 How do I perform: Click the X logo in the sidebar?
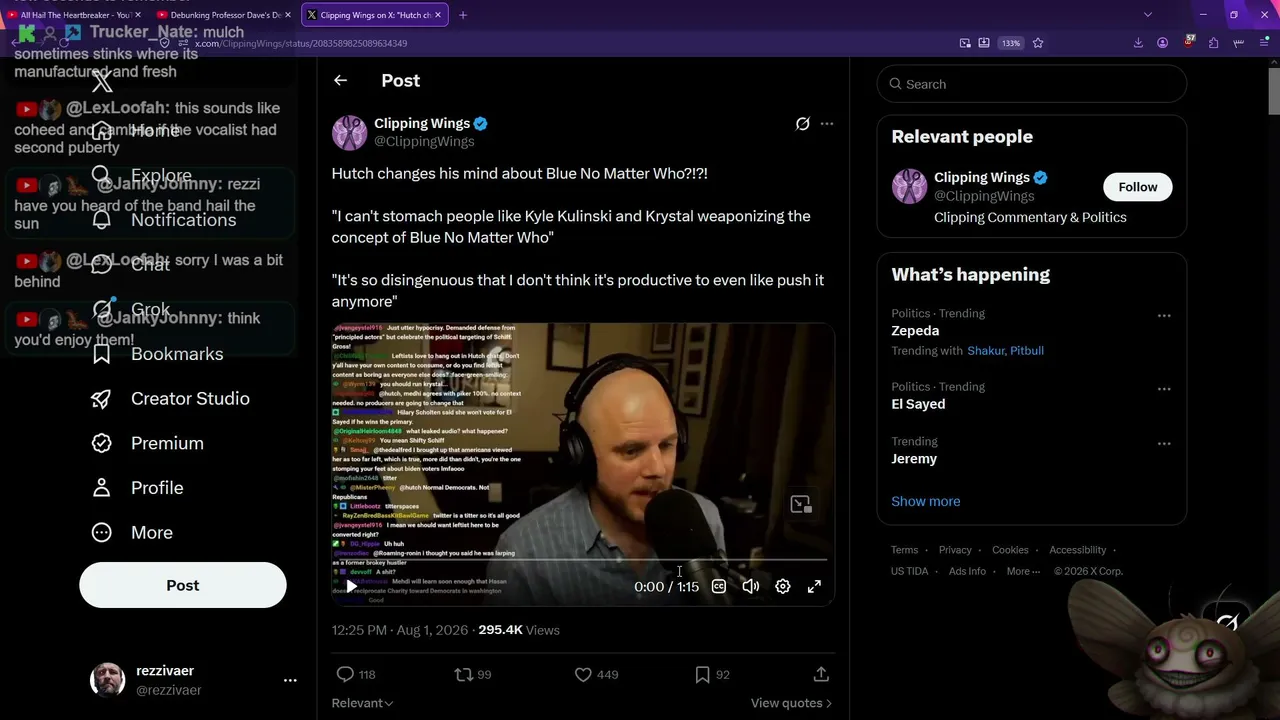(x=102, y=84)
